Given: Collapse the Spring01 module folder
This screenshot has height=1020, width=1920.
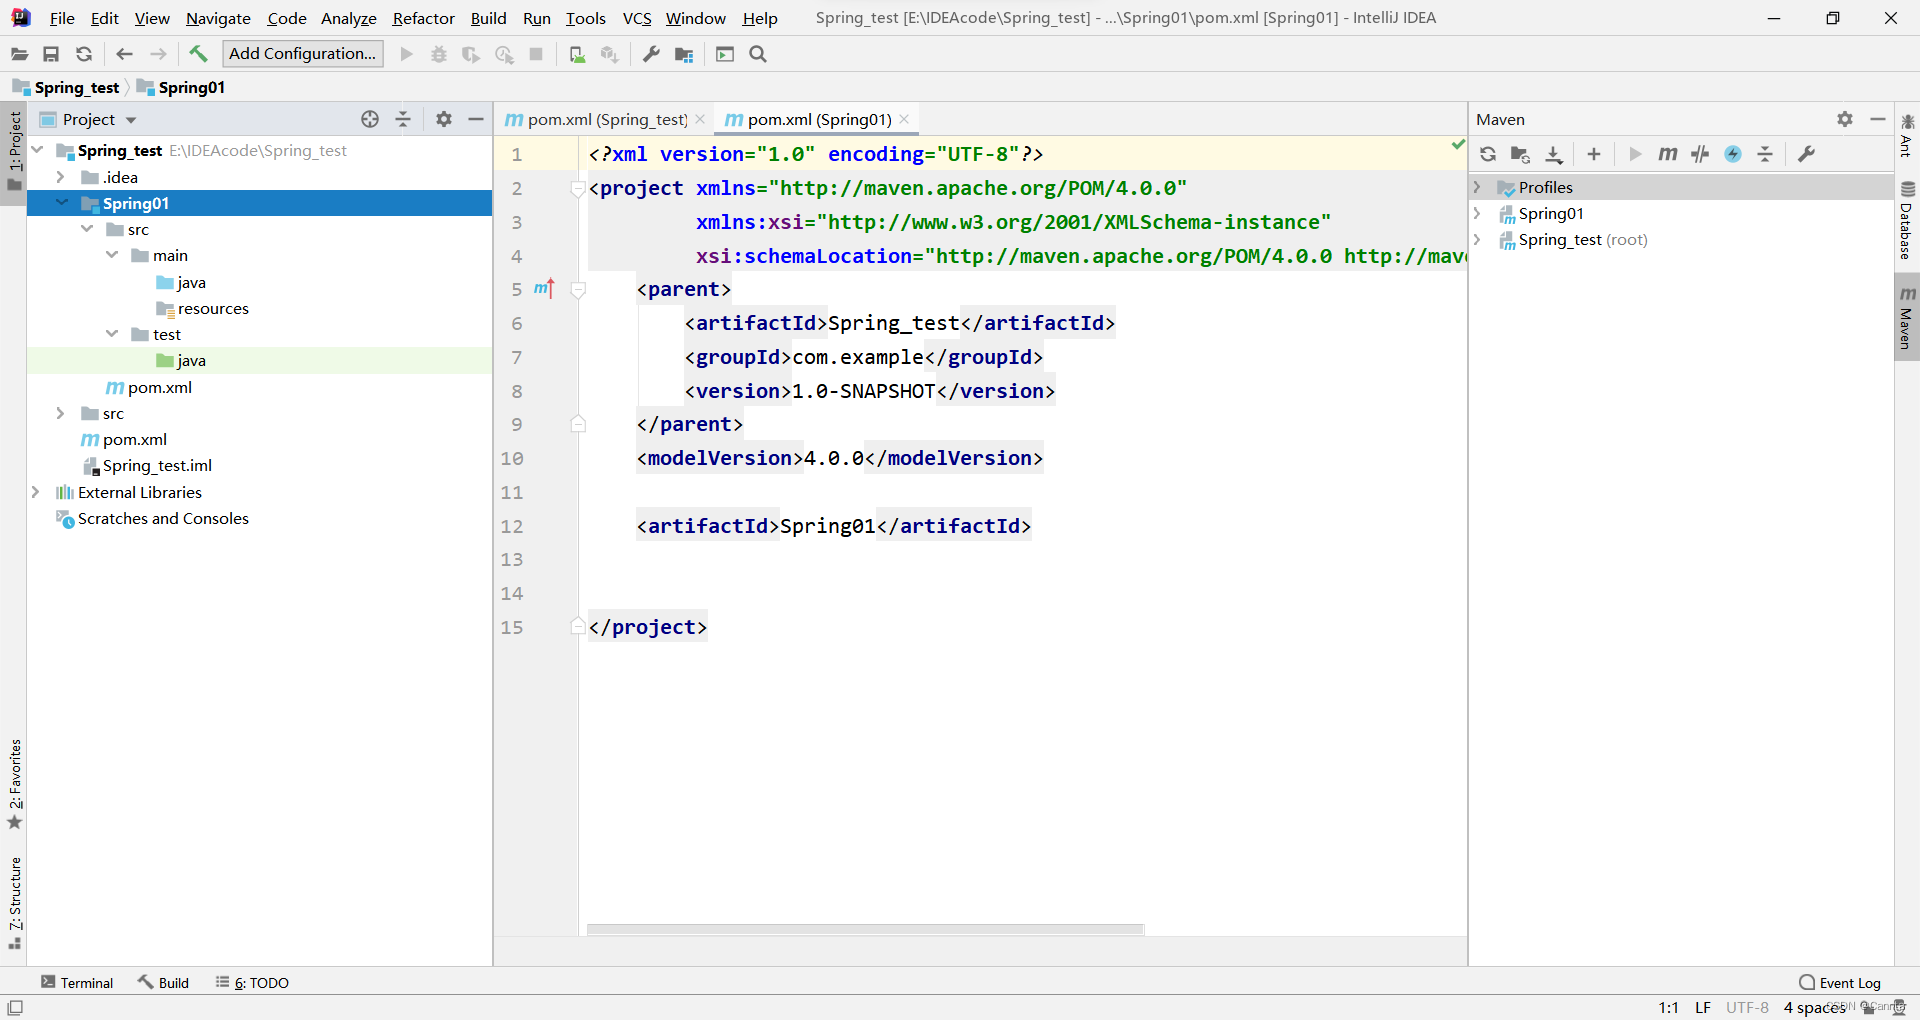Looking at the screenshot, I should click(62, 203).
